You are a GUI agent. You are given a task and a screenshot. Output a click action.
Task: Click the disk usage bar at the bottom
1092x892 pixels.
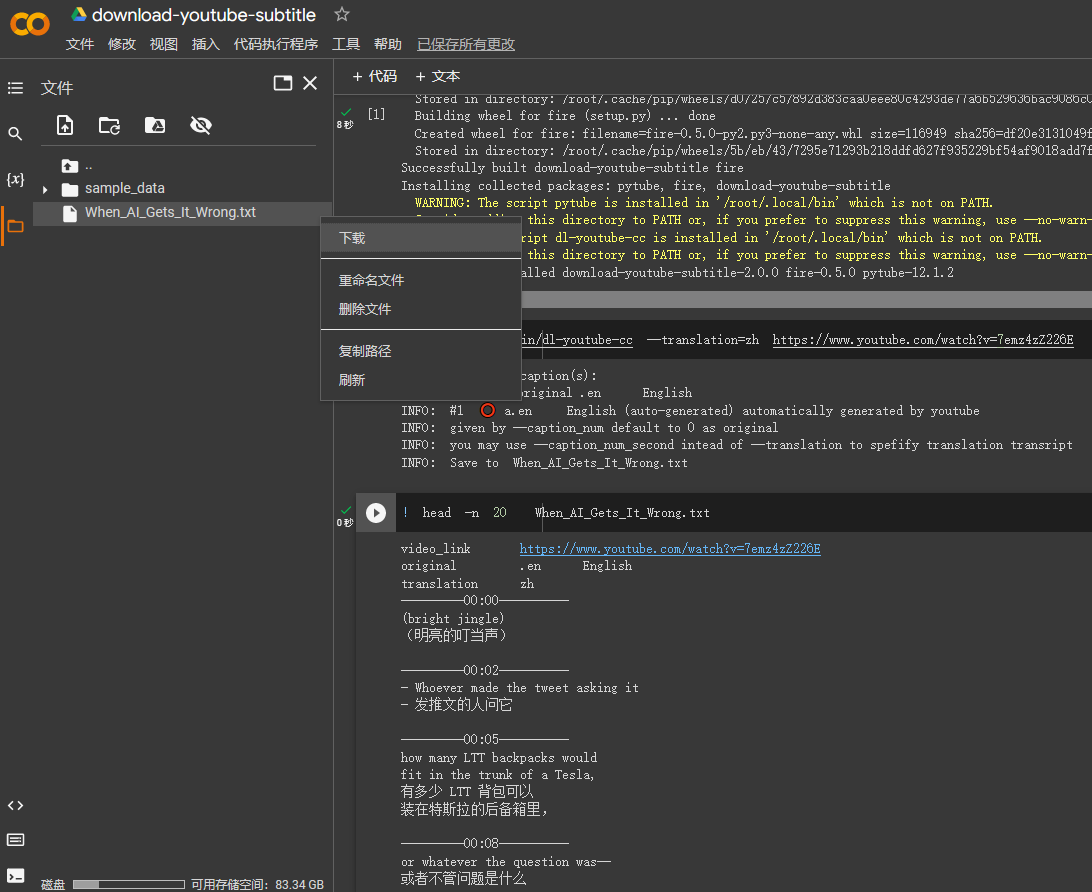point(128,884)
